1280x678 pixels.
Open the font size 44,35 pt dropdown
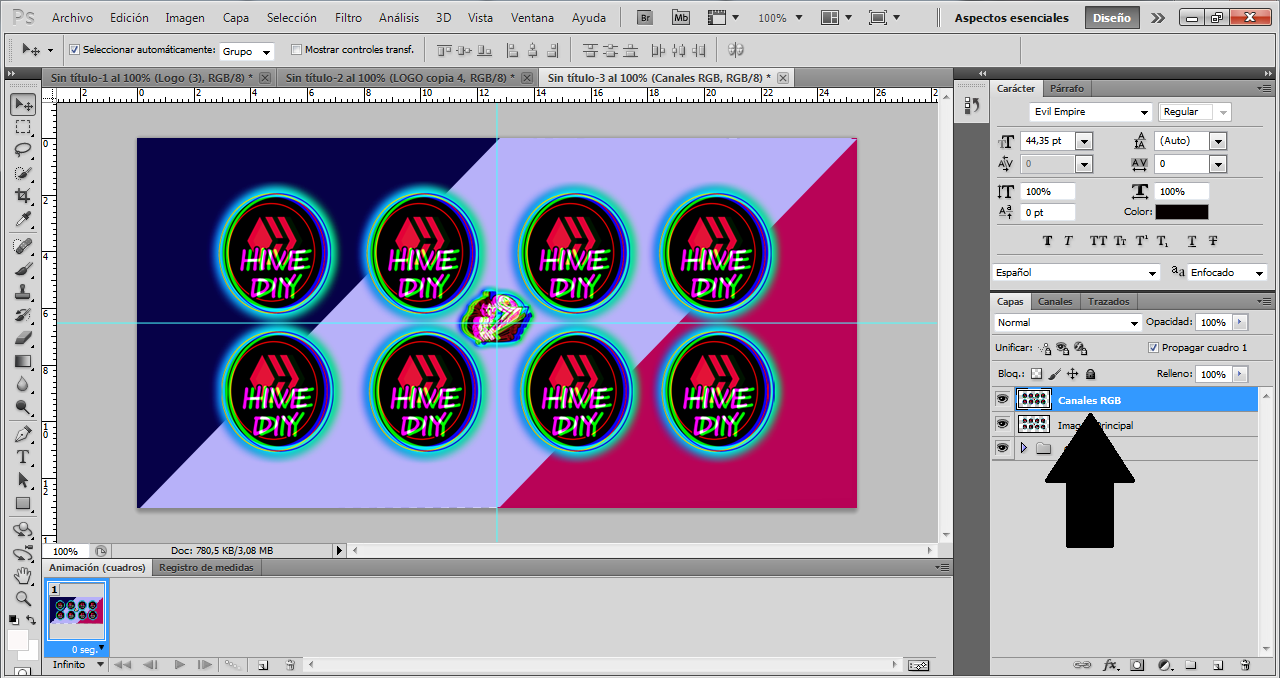click(x=1084, y=141)
